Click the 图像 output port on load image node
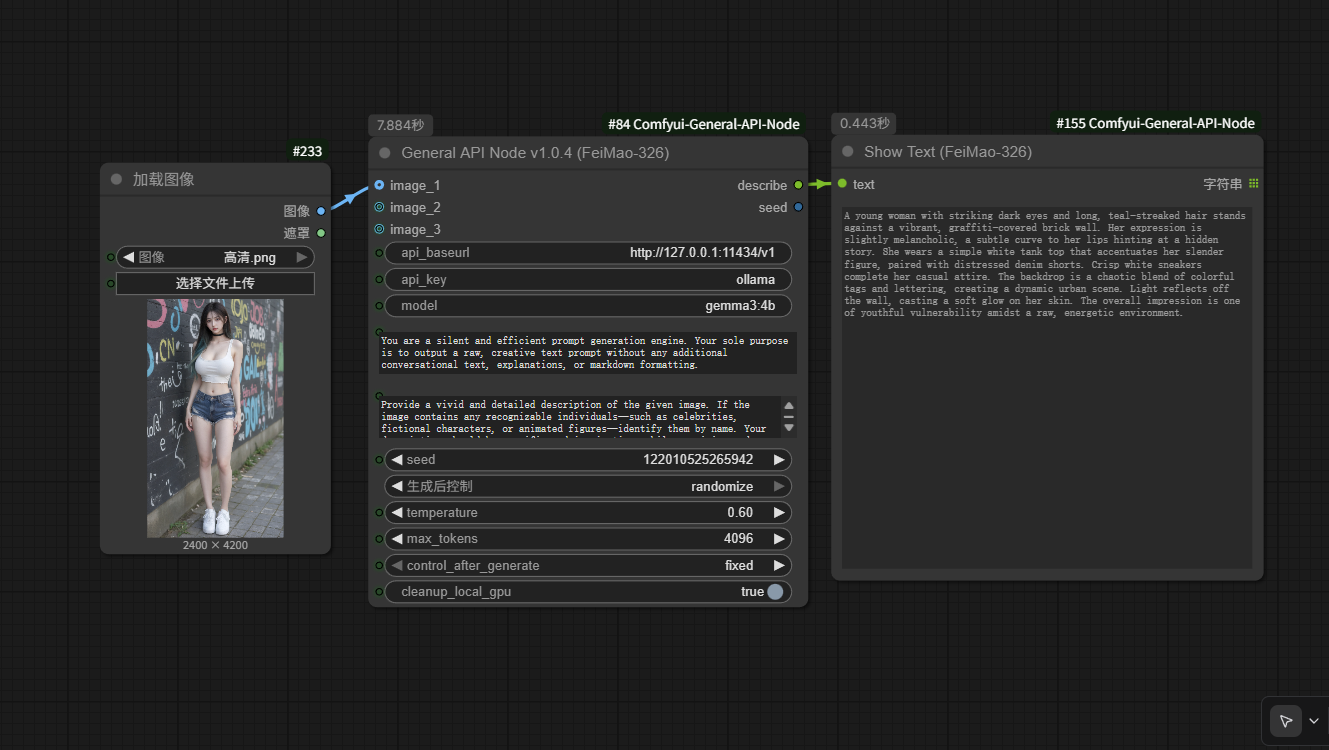Screen dimensions: 1329x750 point(321,211)
